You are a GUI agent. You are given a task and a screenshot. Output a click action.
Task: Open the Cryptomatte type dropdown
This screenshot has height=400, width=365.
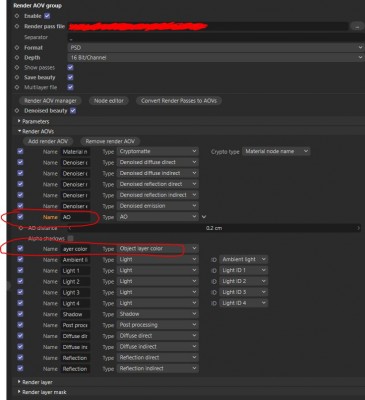(158, 151)
